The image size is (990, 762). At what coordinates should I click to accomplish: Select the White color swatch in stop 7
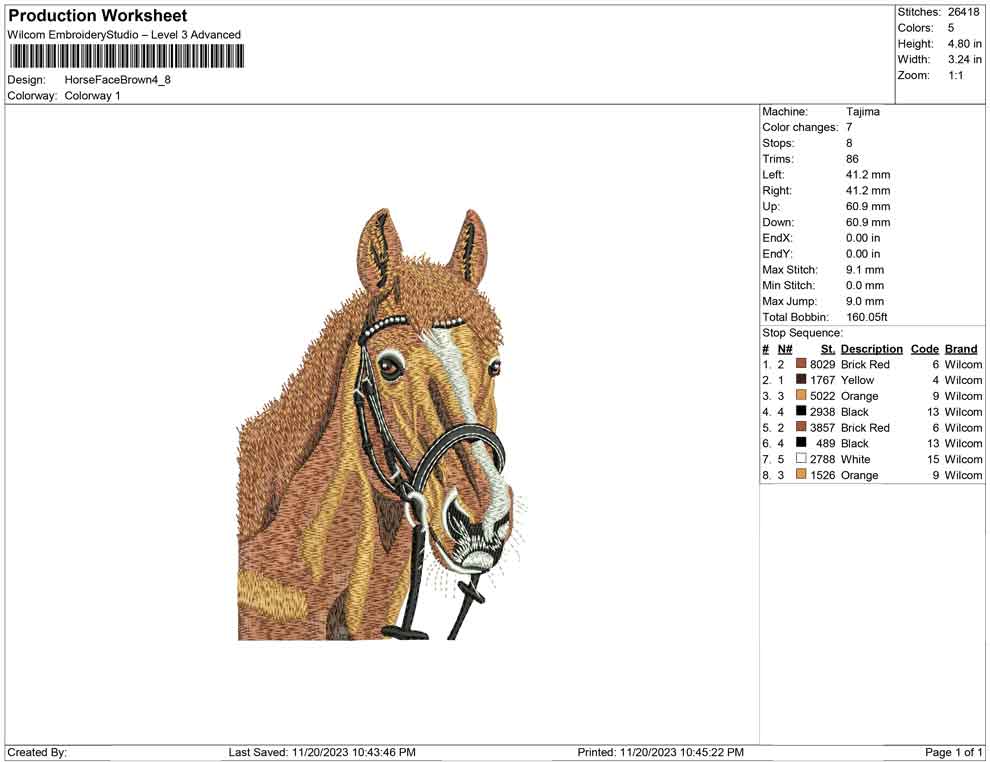coord(801,459)
